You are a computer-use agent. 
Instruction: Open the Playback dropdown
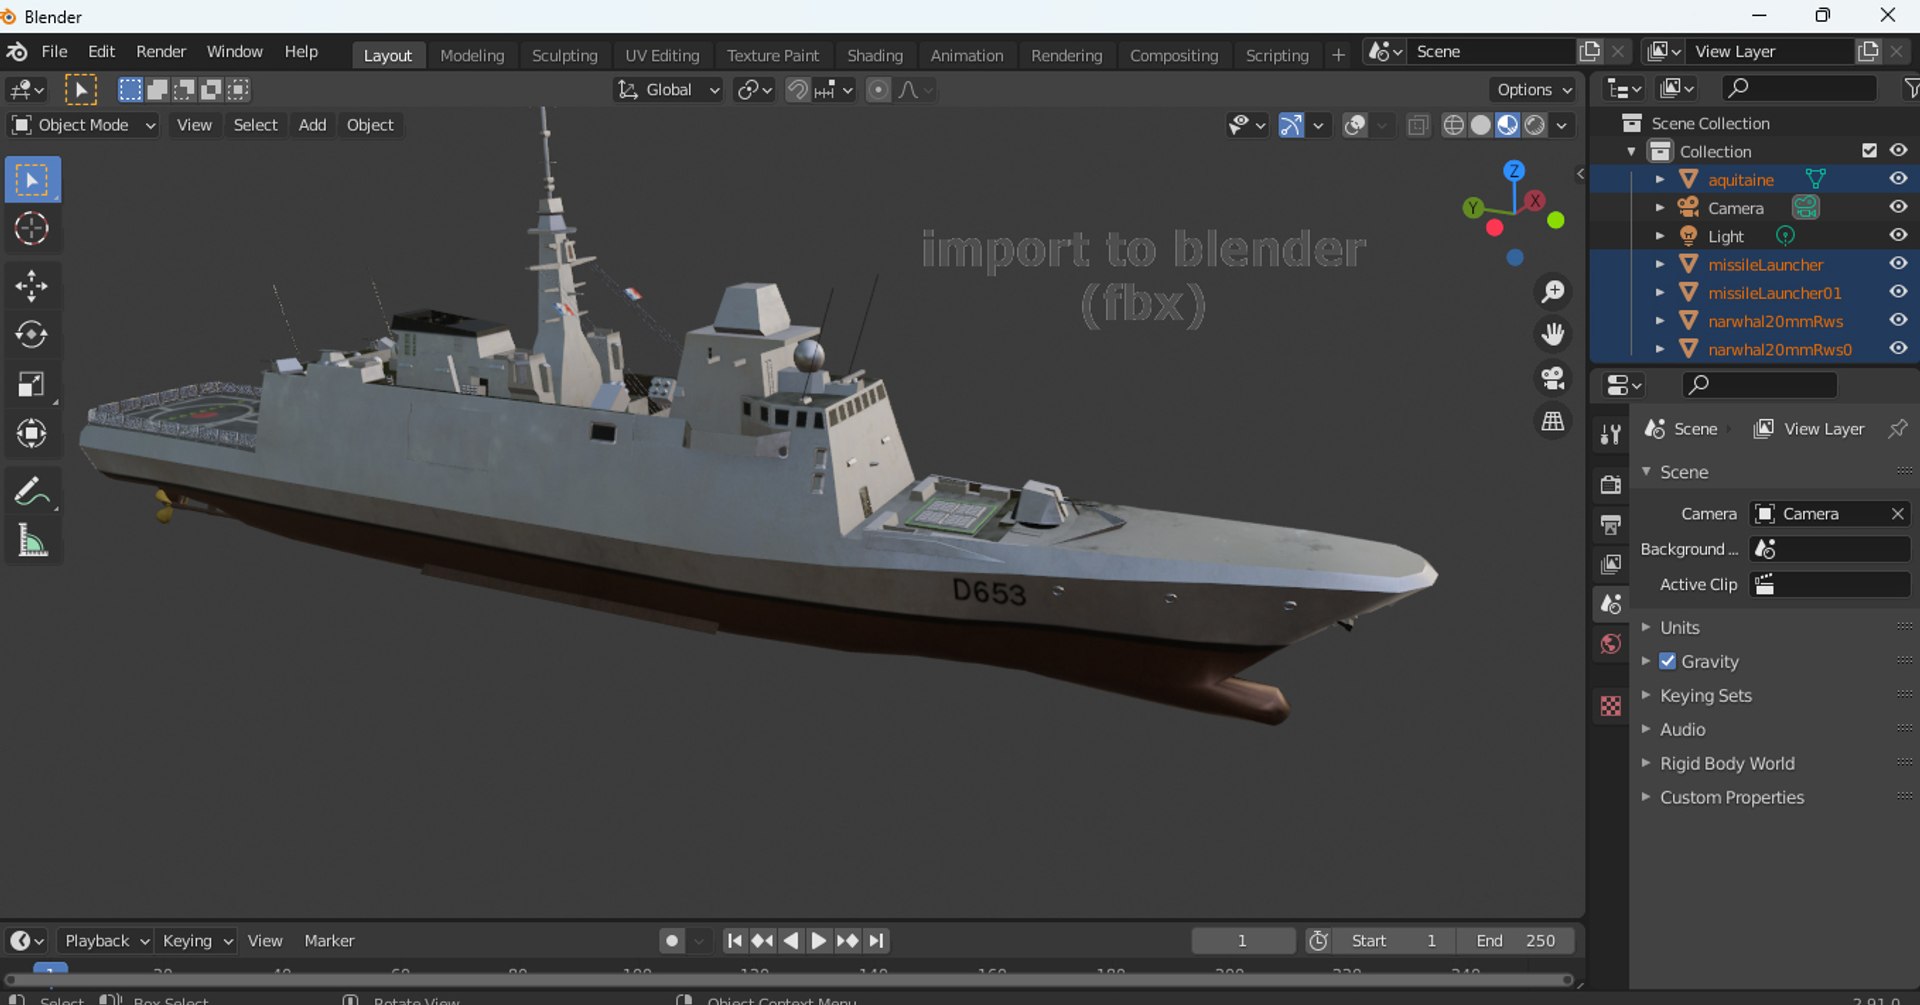pos(105,941)
